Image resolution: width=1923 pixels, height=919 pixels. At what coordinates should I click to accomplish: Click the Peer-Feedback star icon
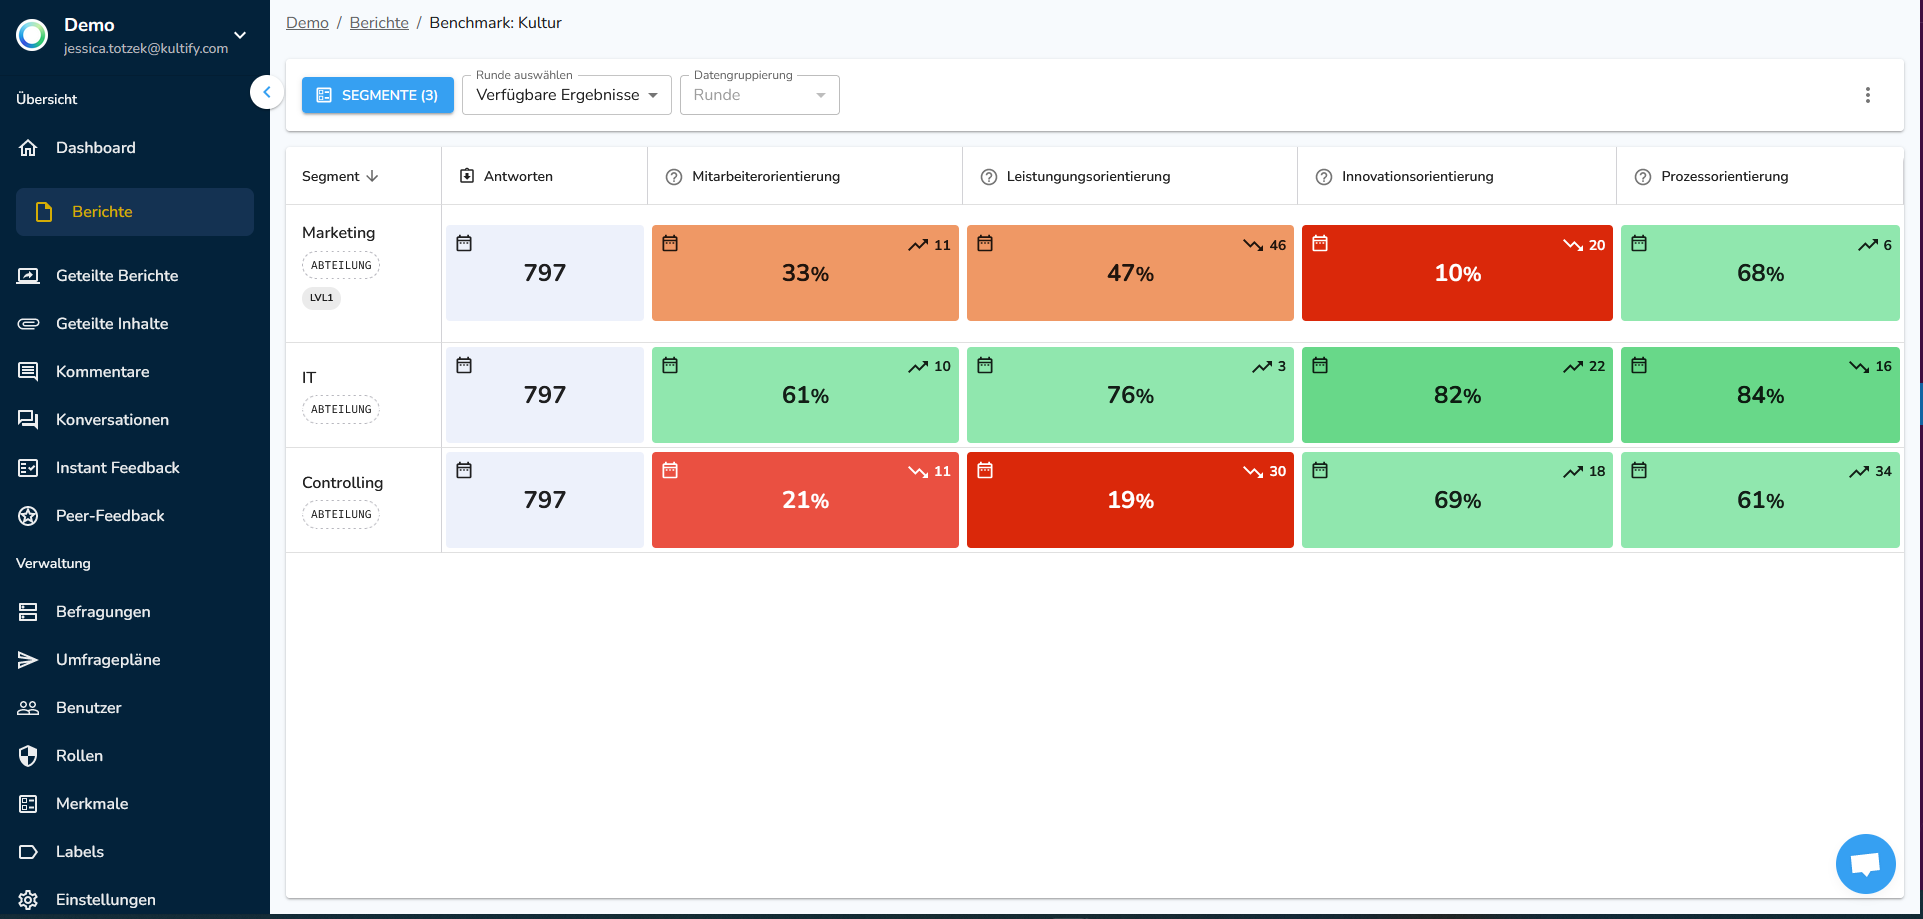coord(28,516)
